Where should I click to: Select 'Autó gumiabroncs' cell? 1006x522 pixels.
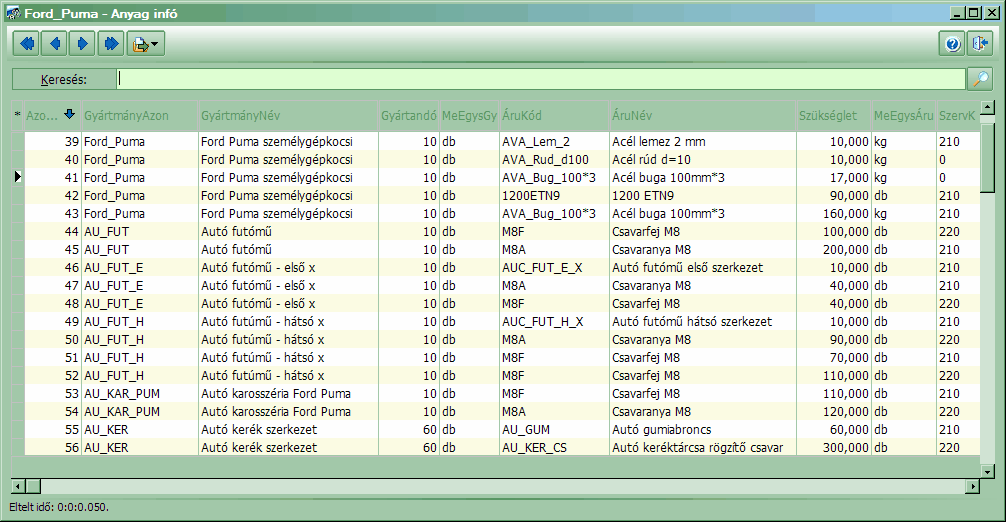coord(703,430)
